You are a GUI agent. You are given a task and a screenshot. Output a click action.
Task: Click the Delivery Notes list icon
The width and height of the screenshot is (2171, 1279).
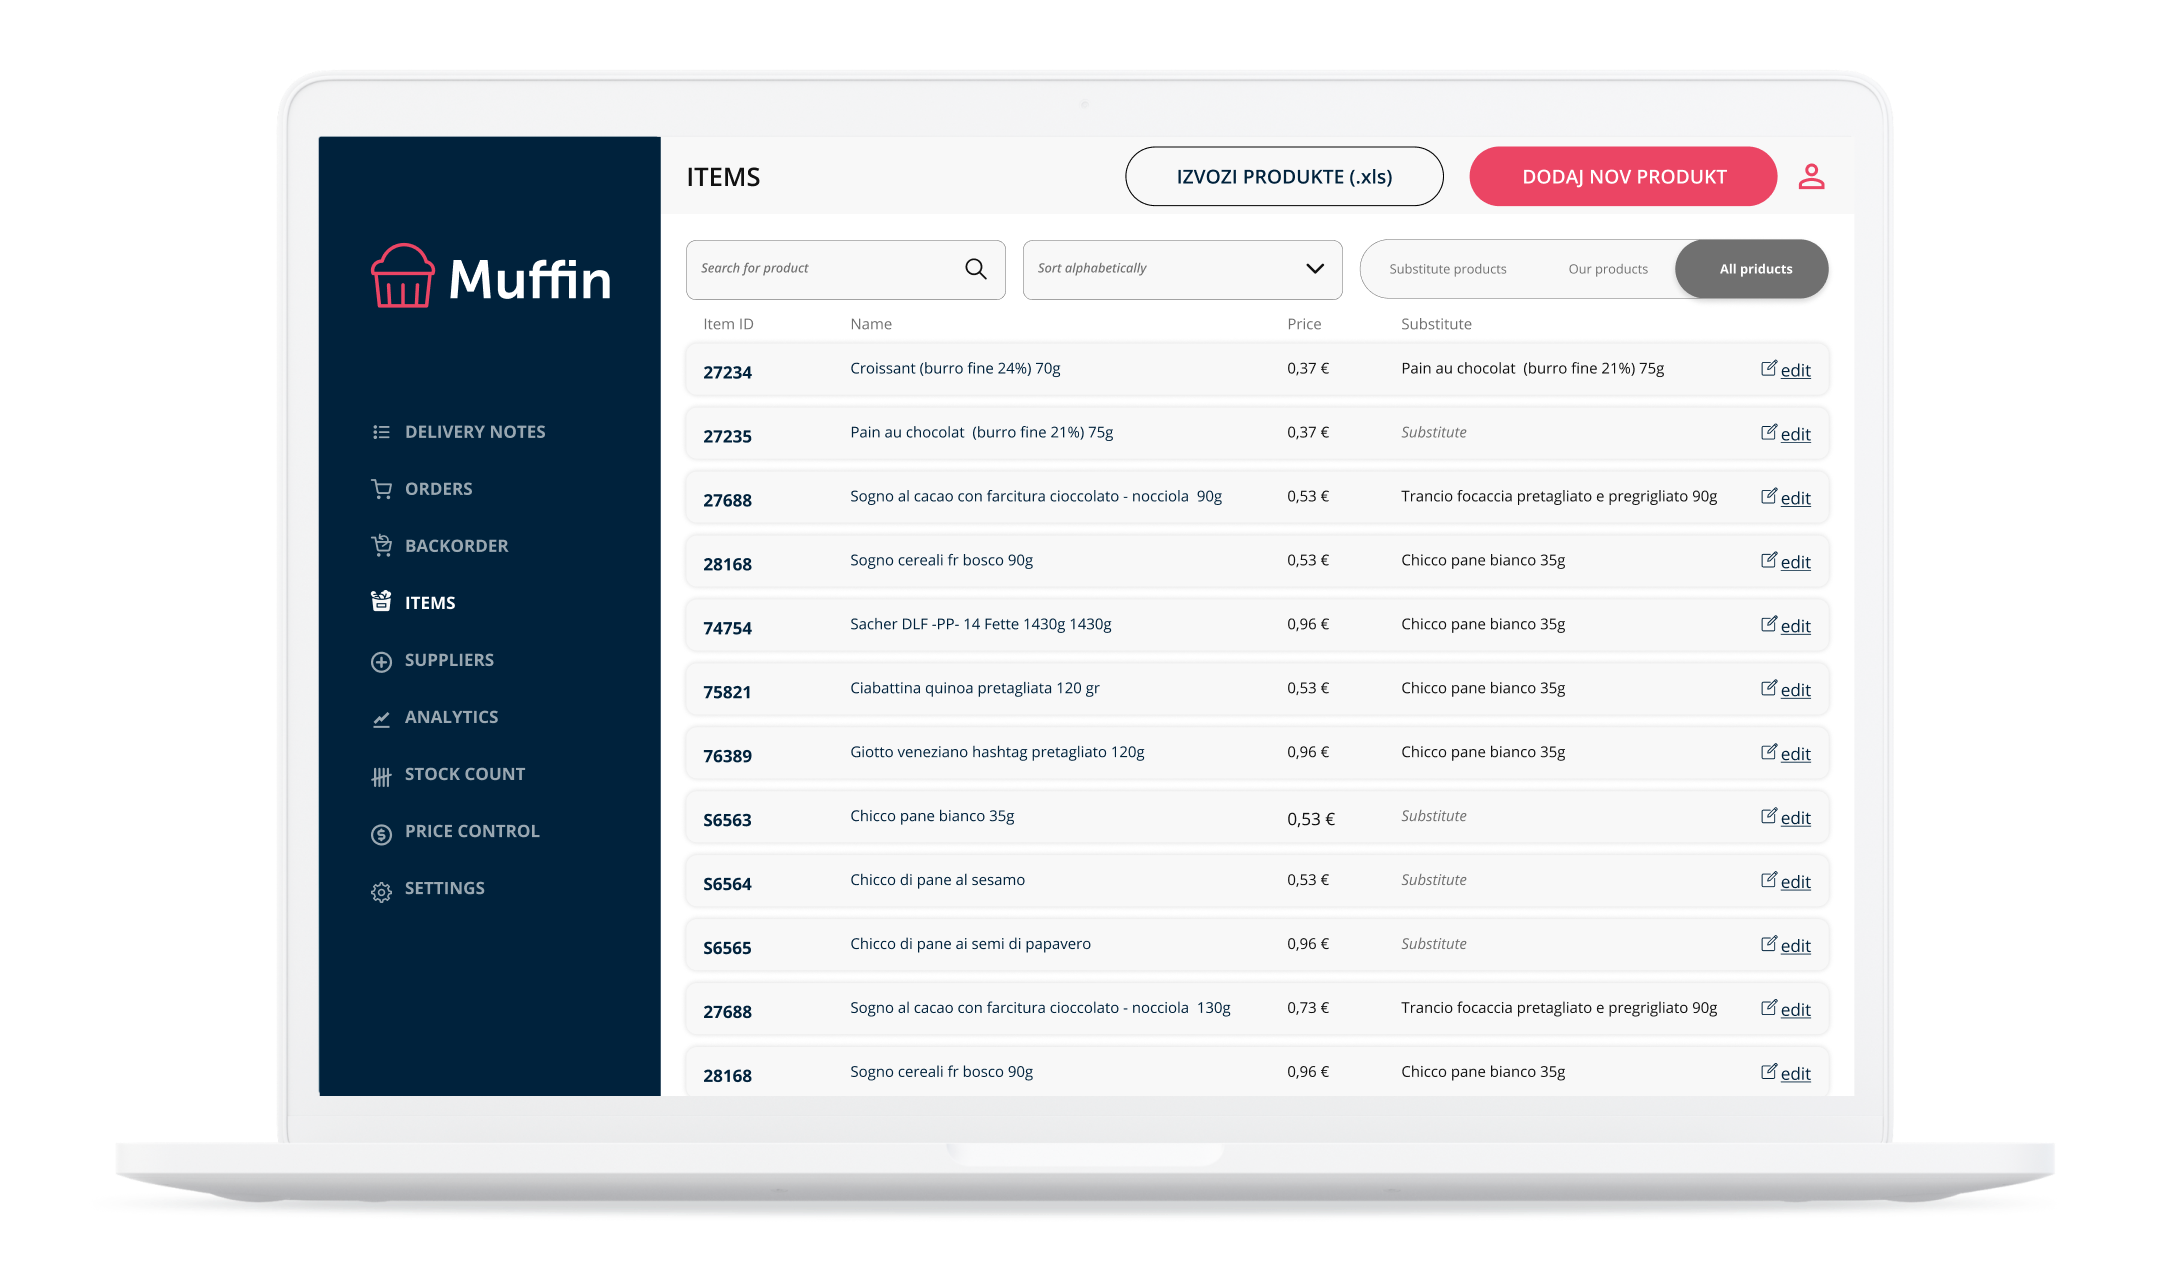pyautogui.click(x=381, y=432)
